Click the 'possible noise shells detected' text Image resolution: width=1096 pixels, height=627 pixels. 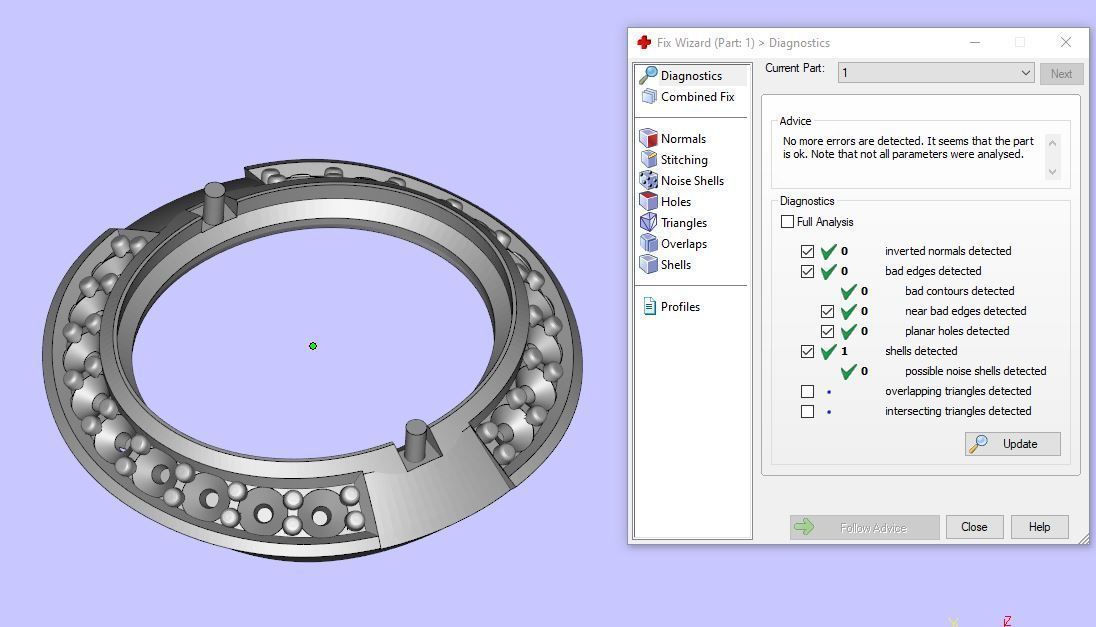click(x=976, y=371)
